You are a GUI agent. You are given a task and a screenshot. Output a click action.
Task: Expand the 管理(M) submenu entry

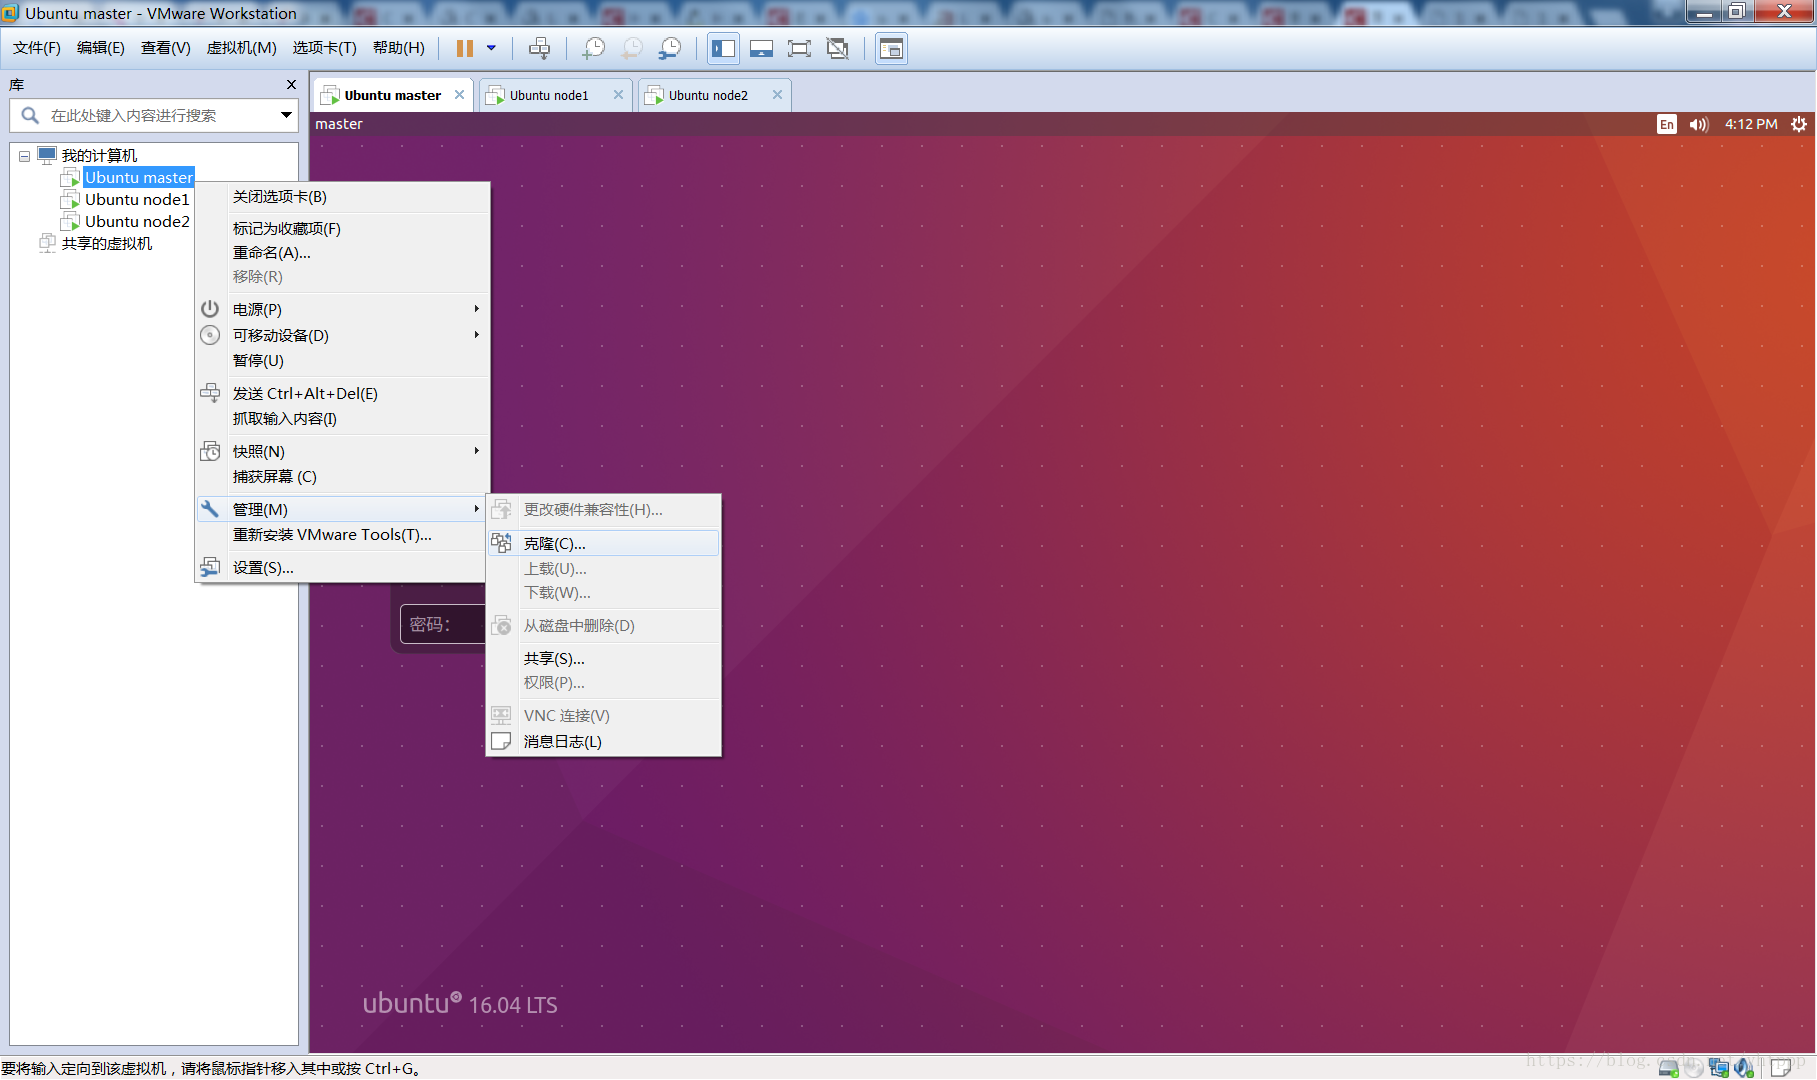[343, 509]
